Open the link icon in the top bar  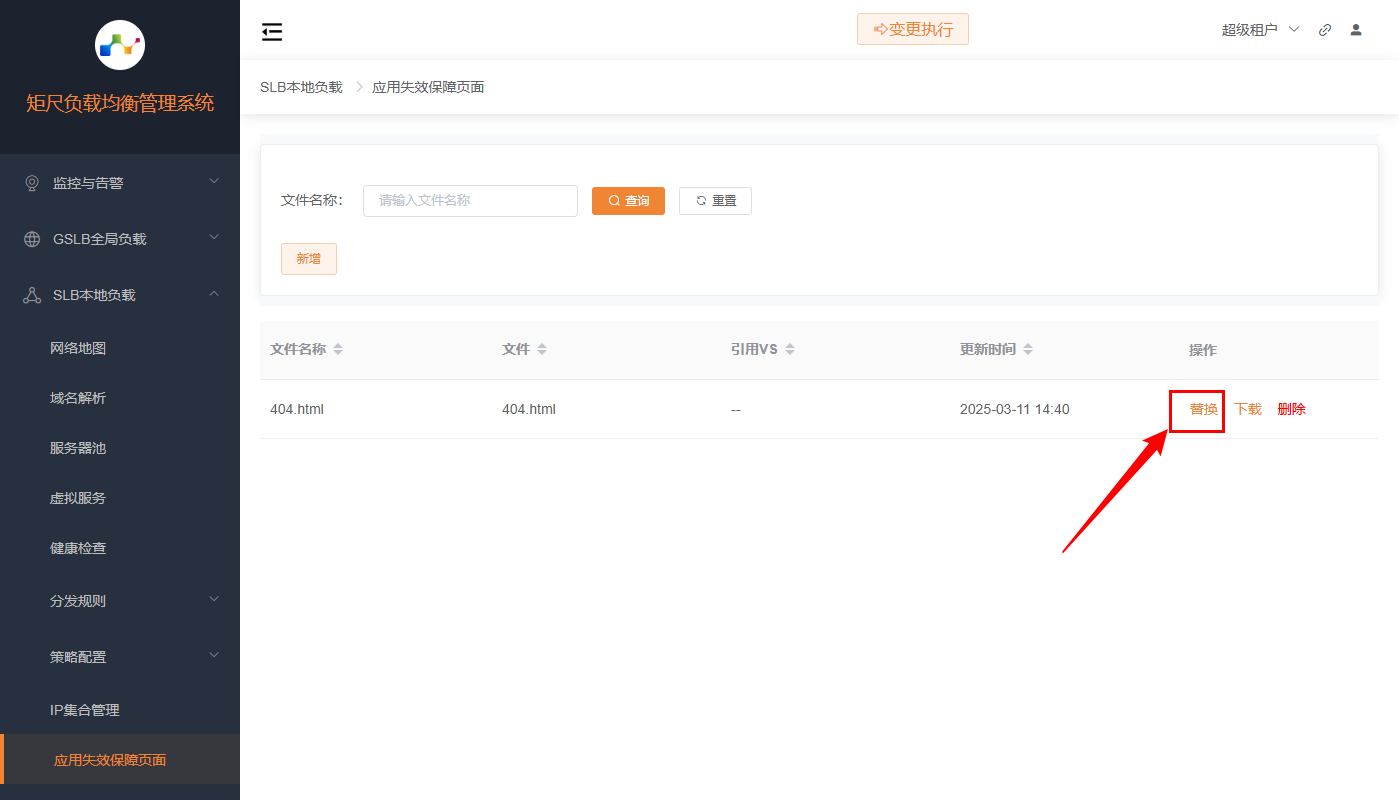pyautogui.click(x=1324, y=29)
